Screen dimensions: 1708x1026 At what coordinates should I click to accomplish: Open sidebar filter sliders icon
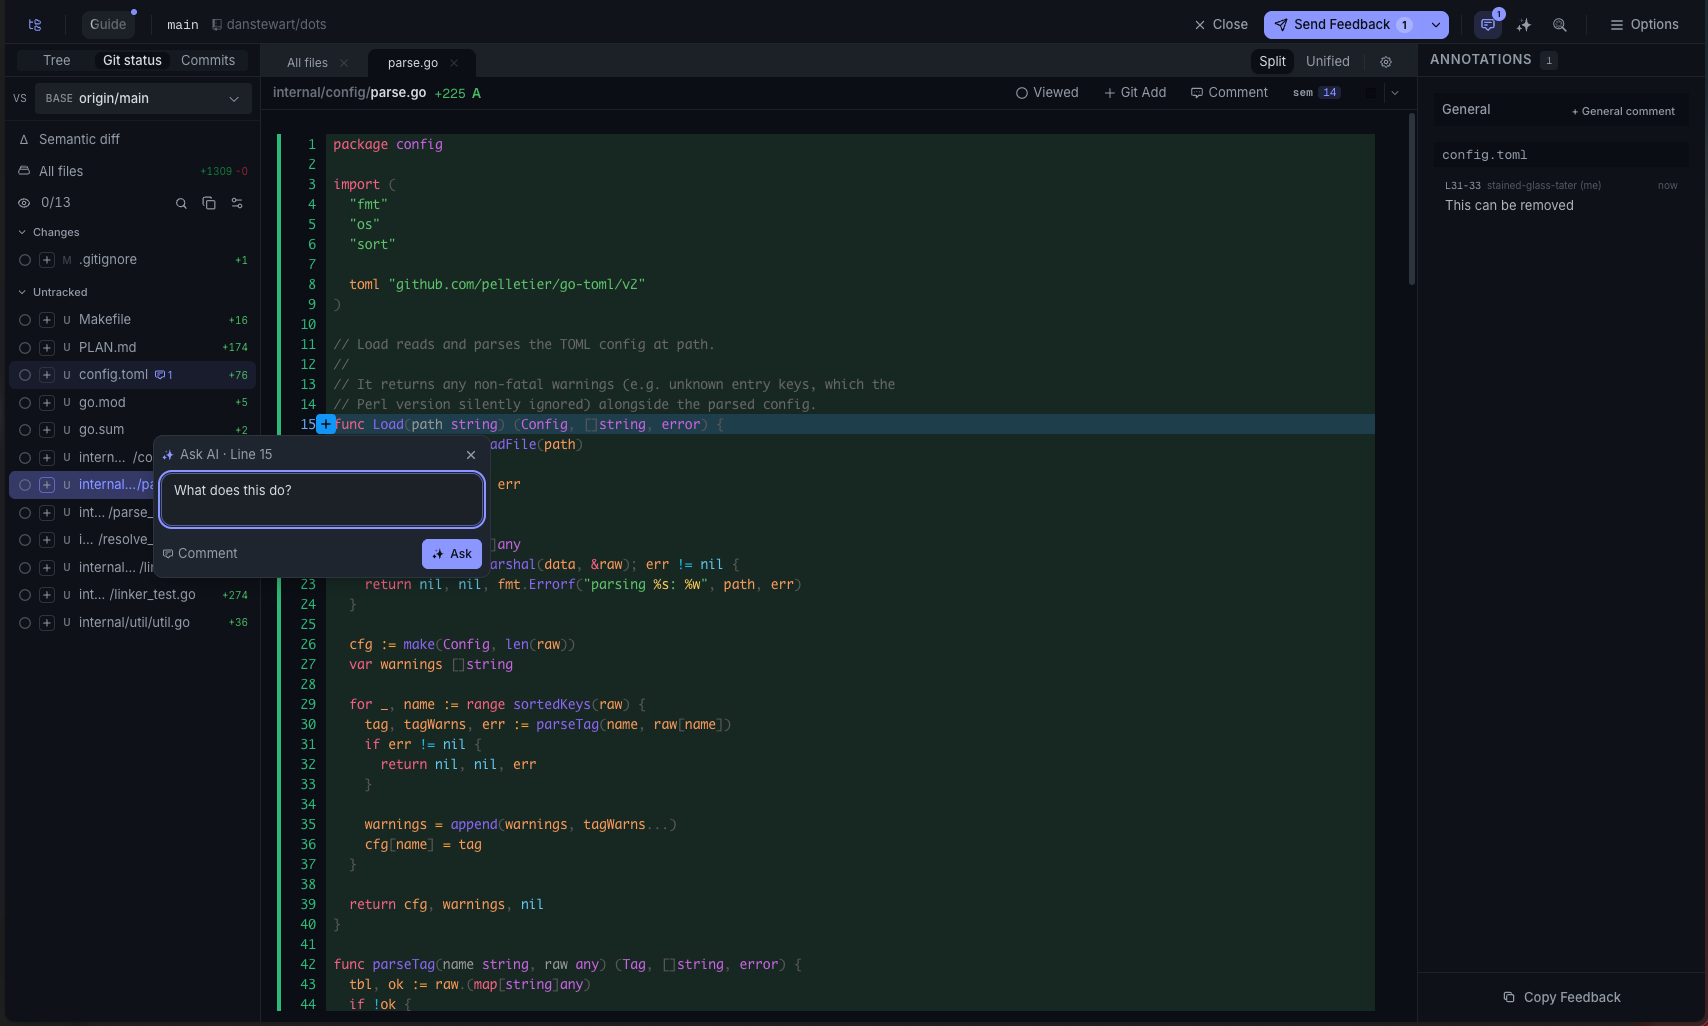click(x=237, y=203)
